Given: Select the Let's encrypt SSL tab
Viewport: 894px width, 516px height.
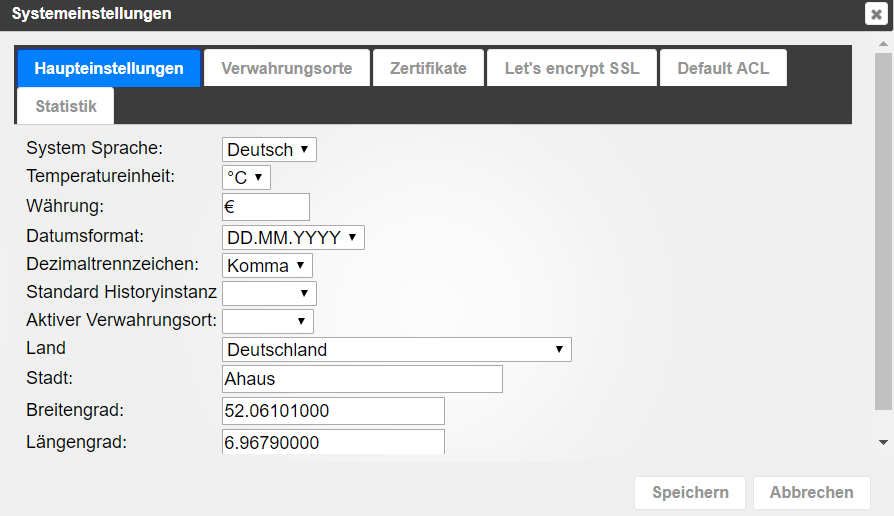Looking at the screenshot, I should pyautogui.click(x=571, y=69).
